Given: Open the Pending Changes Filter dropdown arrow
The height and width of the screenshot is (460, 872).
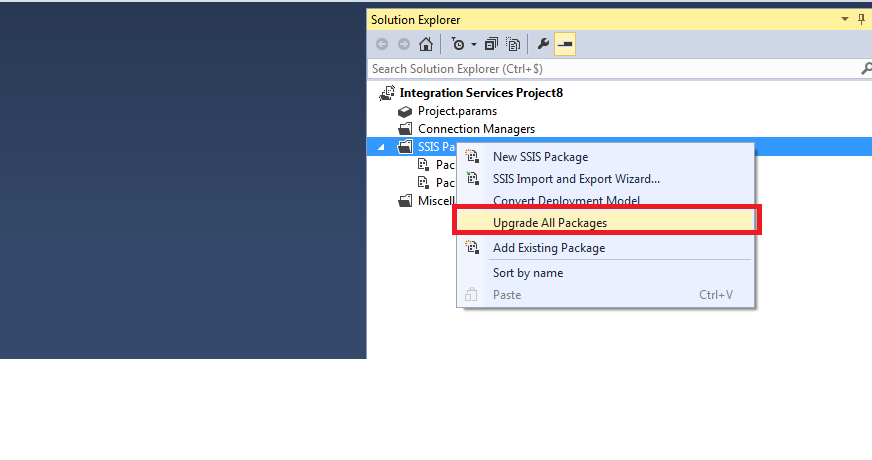Looking at the screenshot, I should click(474, 44).
